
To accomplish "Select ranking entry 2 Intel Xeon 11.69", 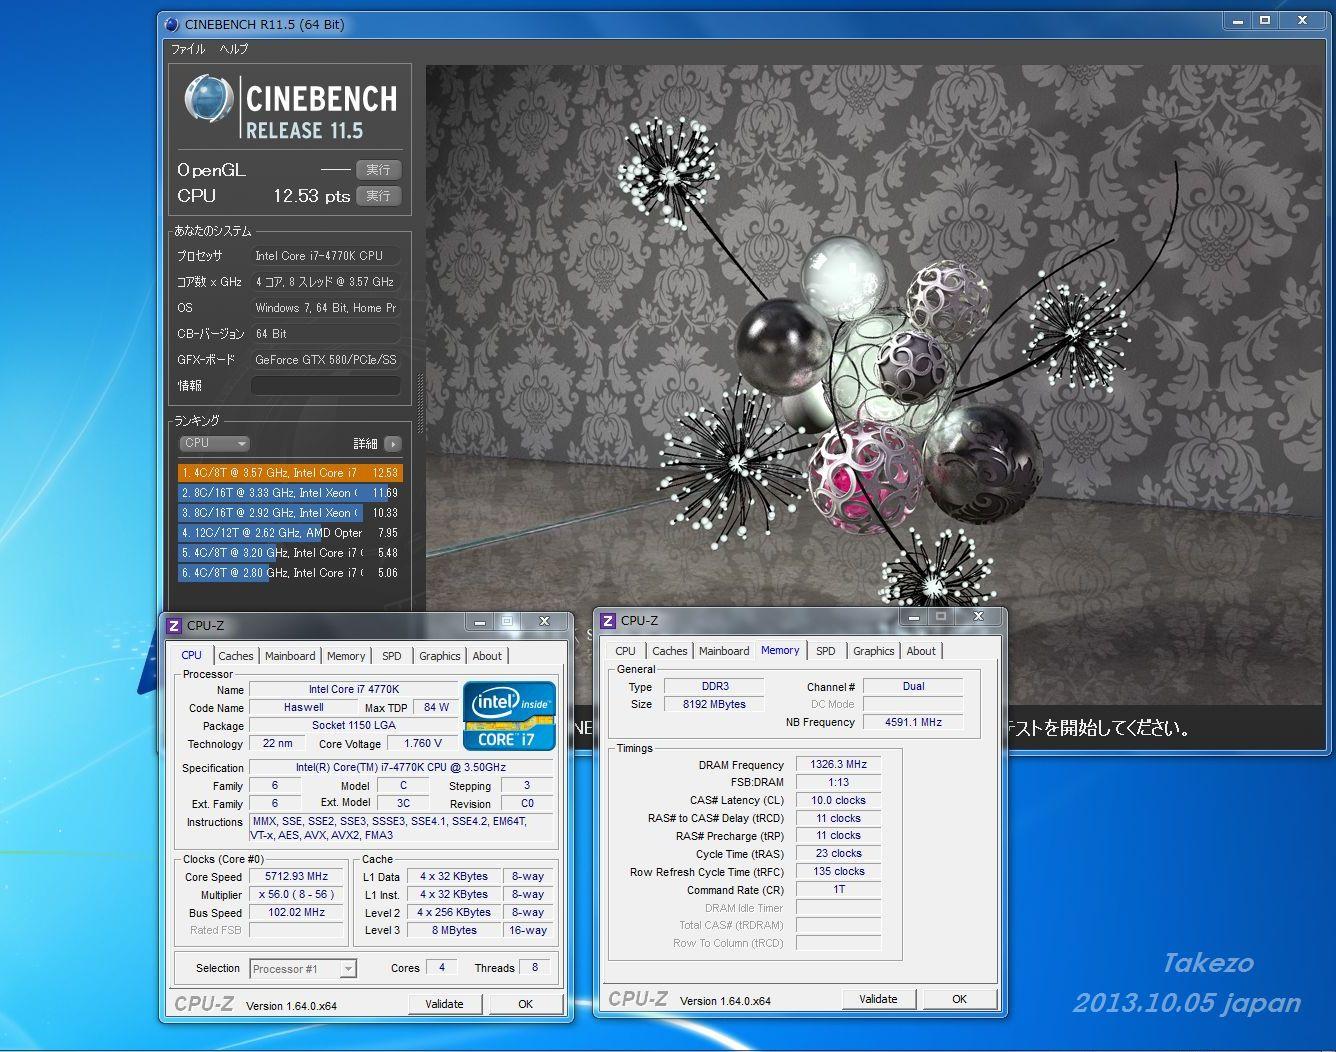I will pos(290,493).
